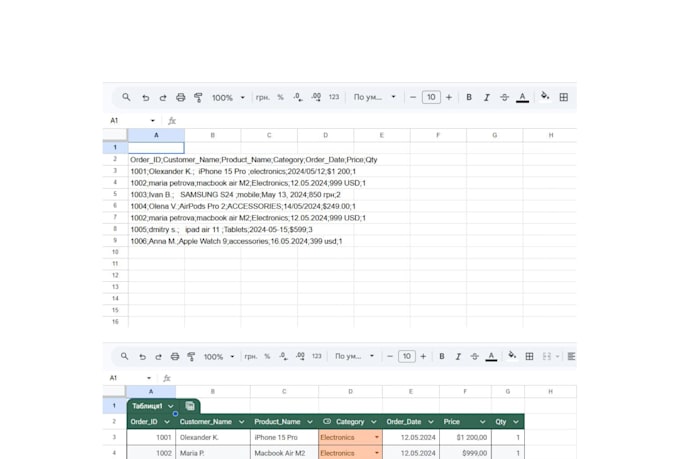The width and height of the screenshot is (680, 459).
Task: Click the search icon in upper spreadsheet toolbar
Action: [x=126, y=97]
